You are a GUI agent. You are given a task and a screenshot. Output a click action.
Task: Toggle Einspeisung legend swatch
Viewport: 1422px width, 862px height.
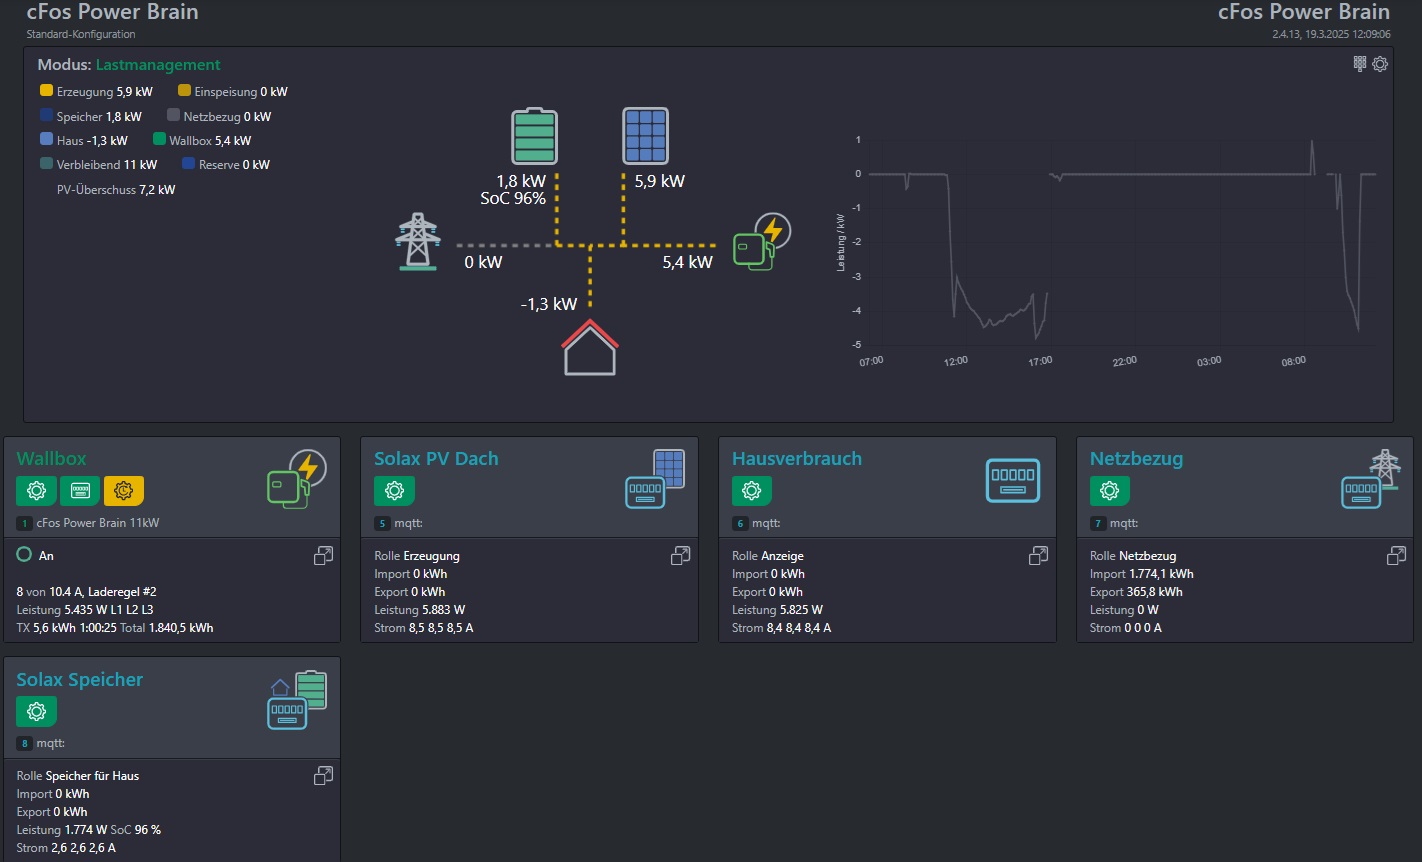pos(184,91)
